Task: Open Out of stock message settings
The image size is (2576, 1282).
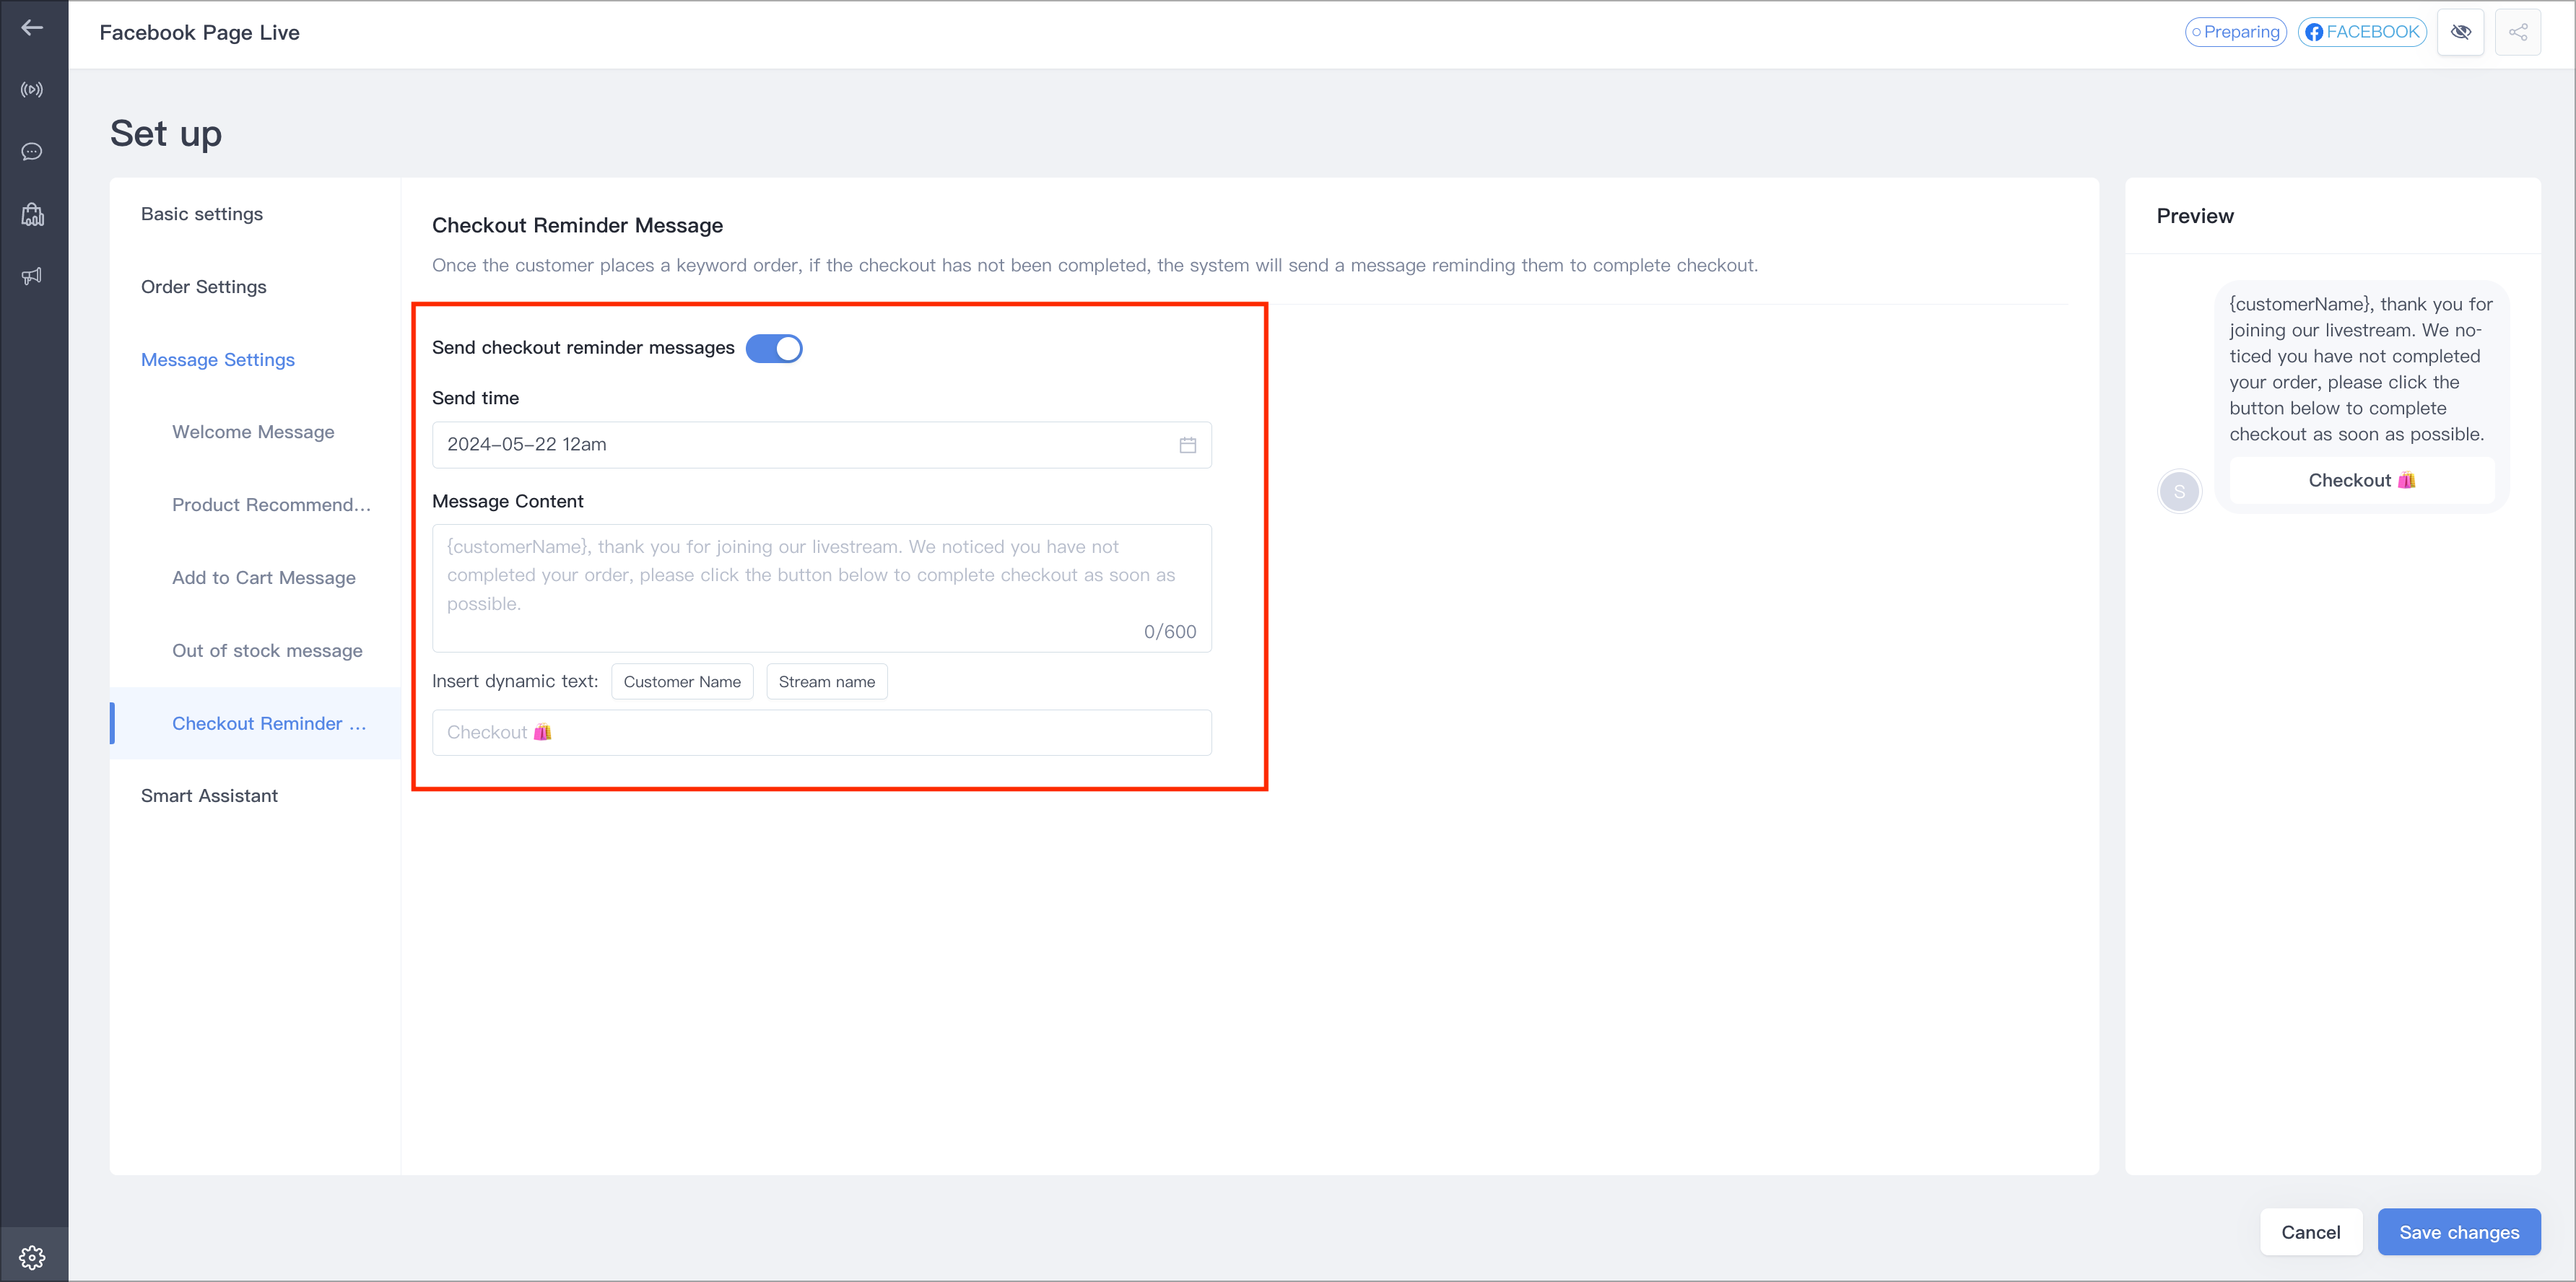Action: [x=267, y=651]
